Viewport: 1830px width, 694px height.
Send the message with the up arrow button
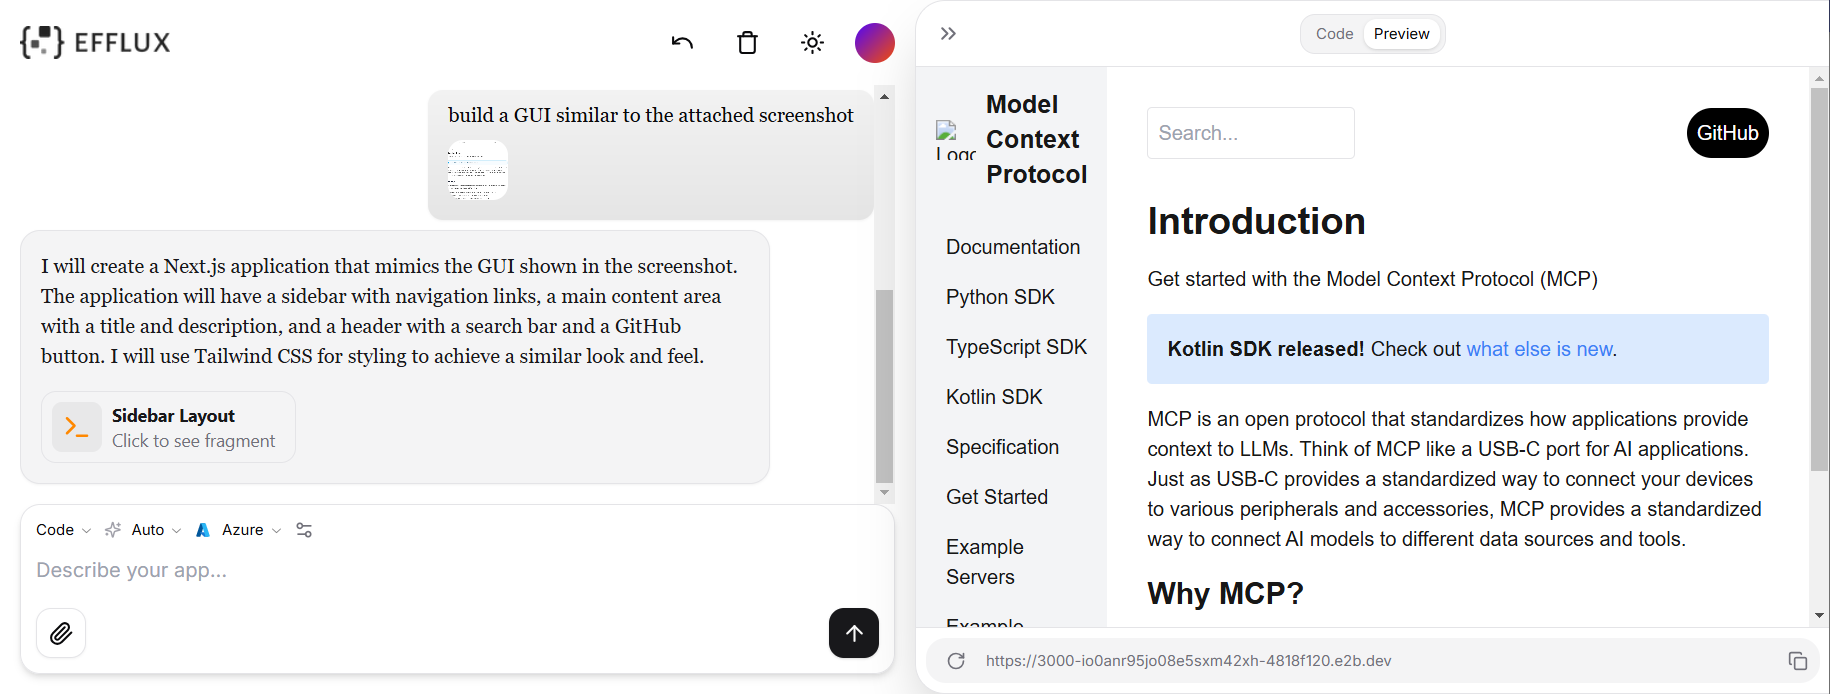click(x=854, y=633)
